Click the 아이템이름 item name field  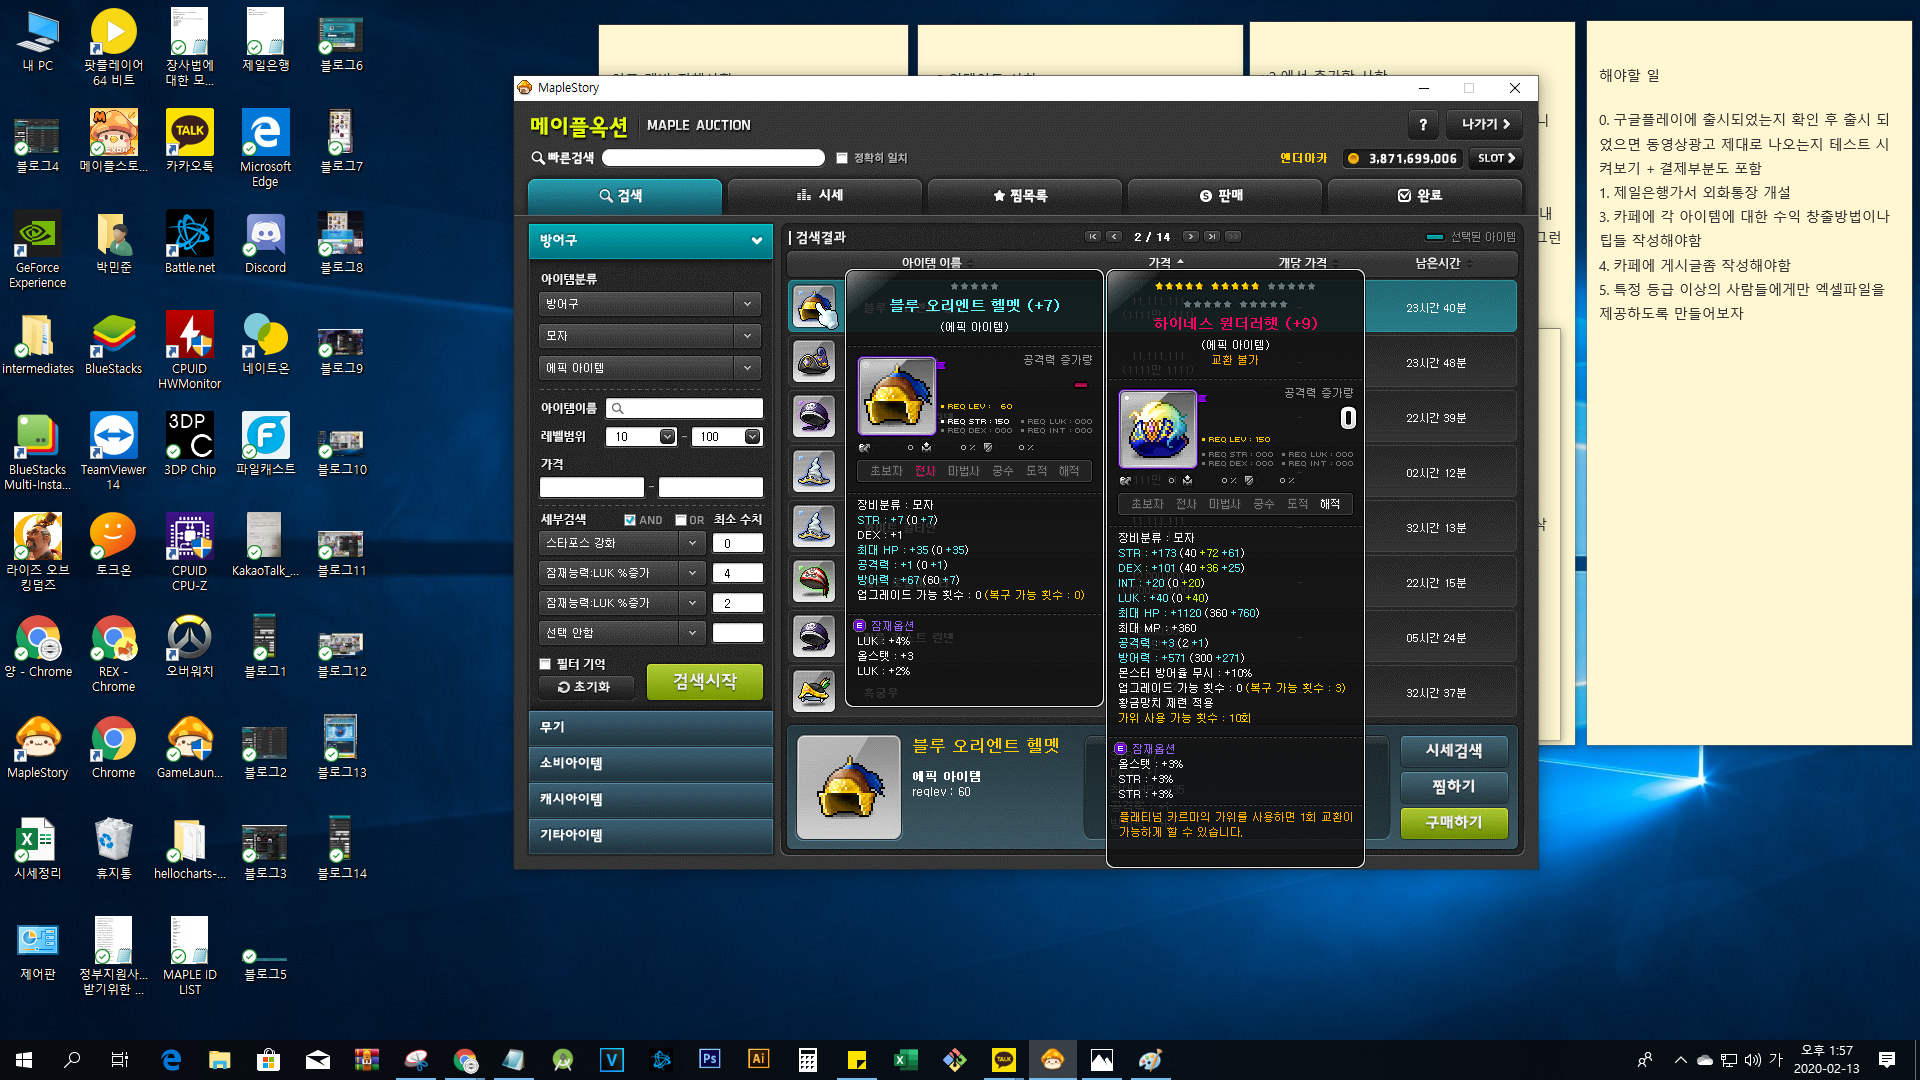coord(685,408)
